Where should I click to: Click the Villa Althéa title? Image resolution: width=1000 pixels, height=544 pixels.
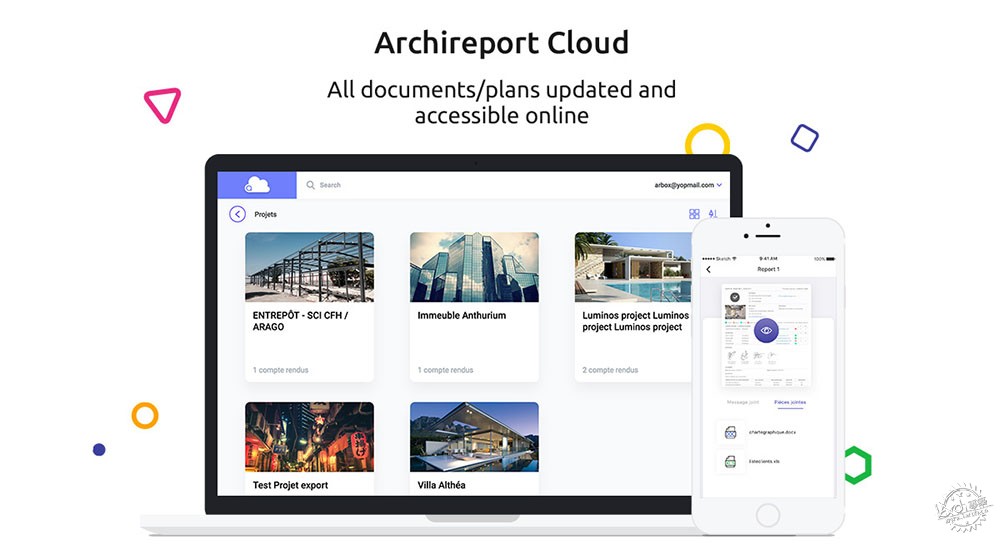[x=441, y=485]
